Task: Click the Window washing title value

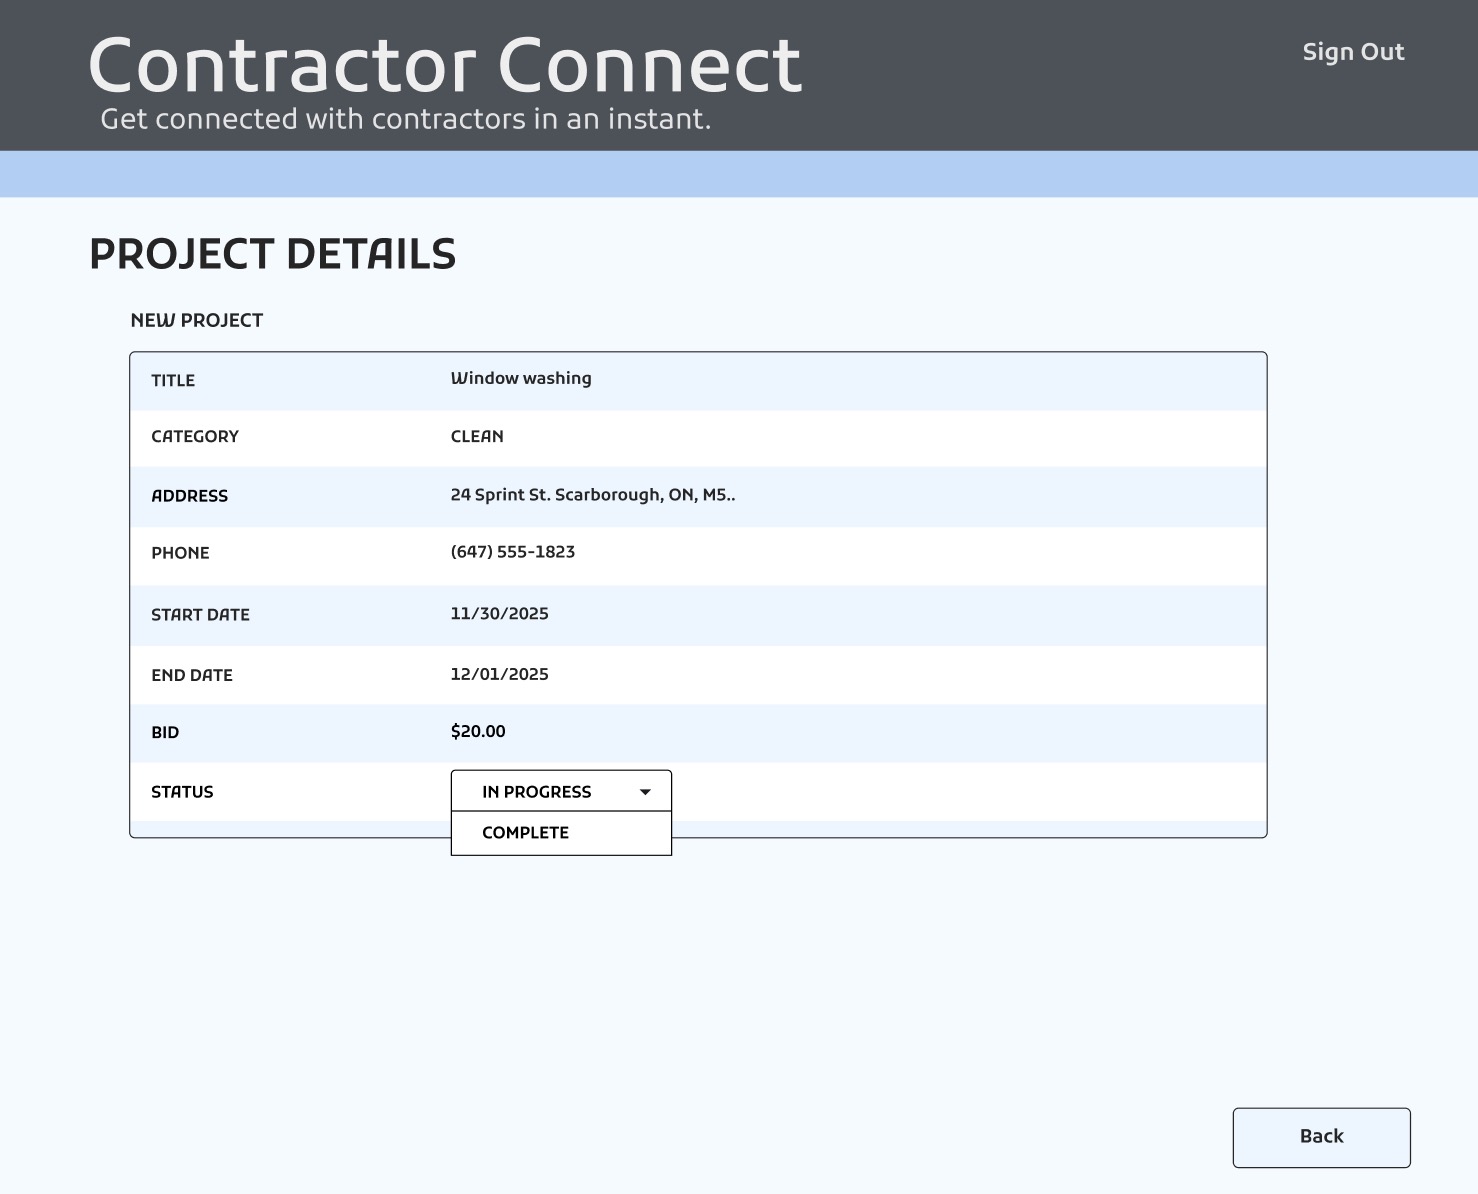Action: (521, 378)
